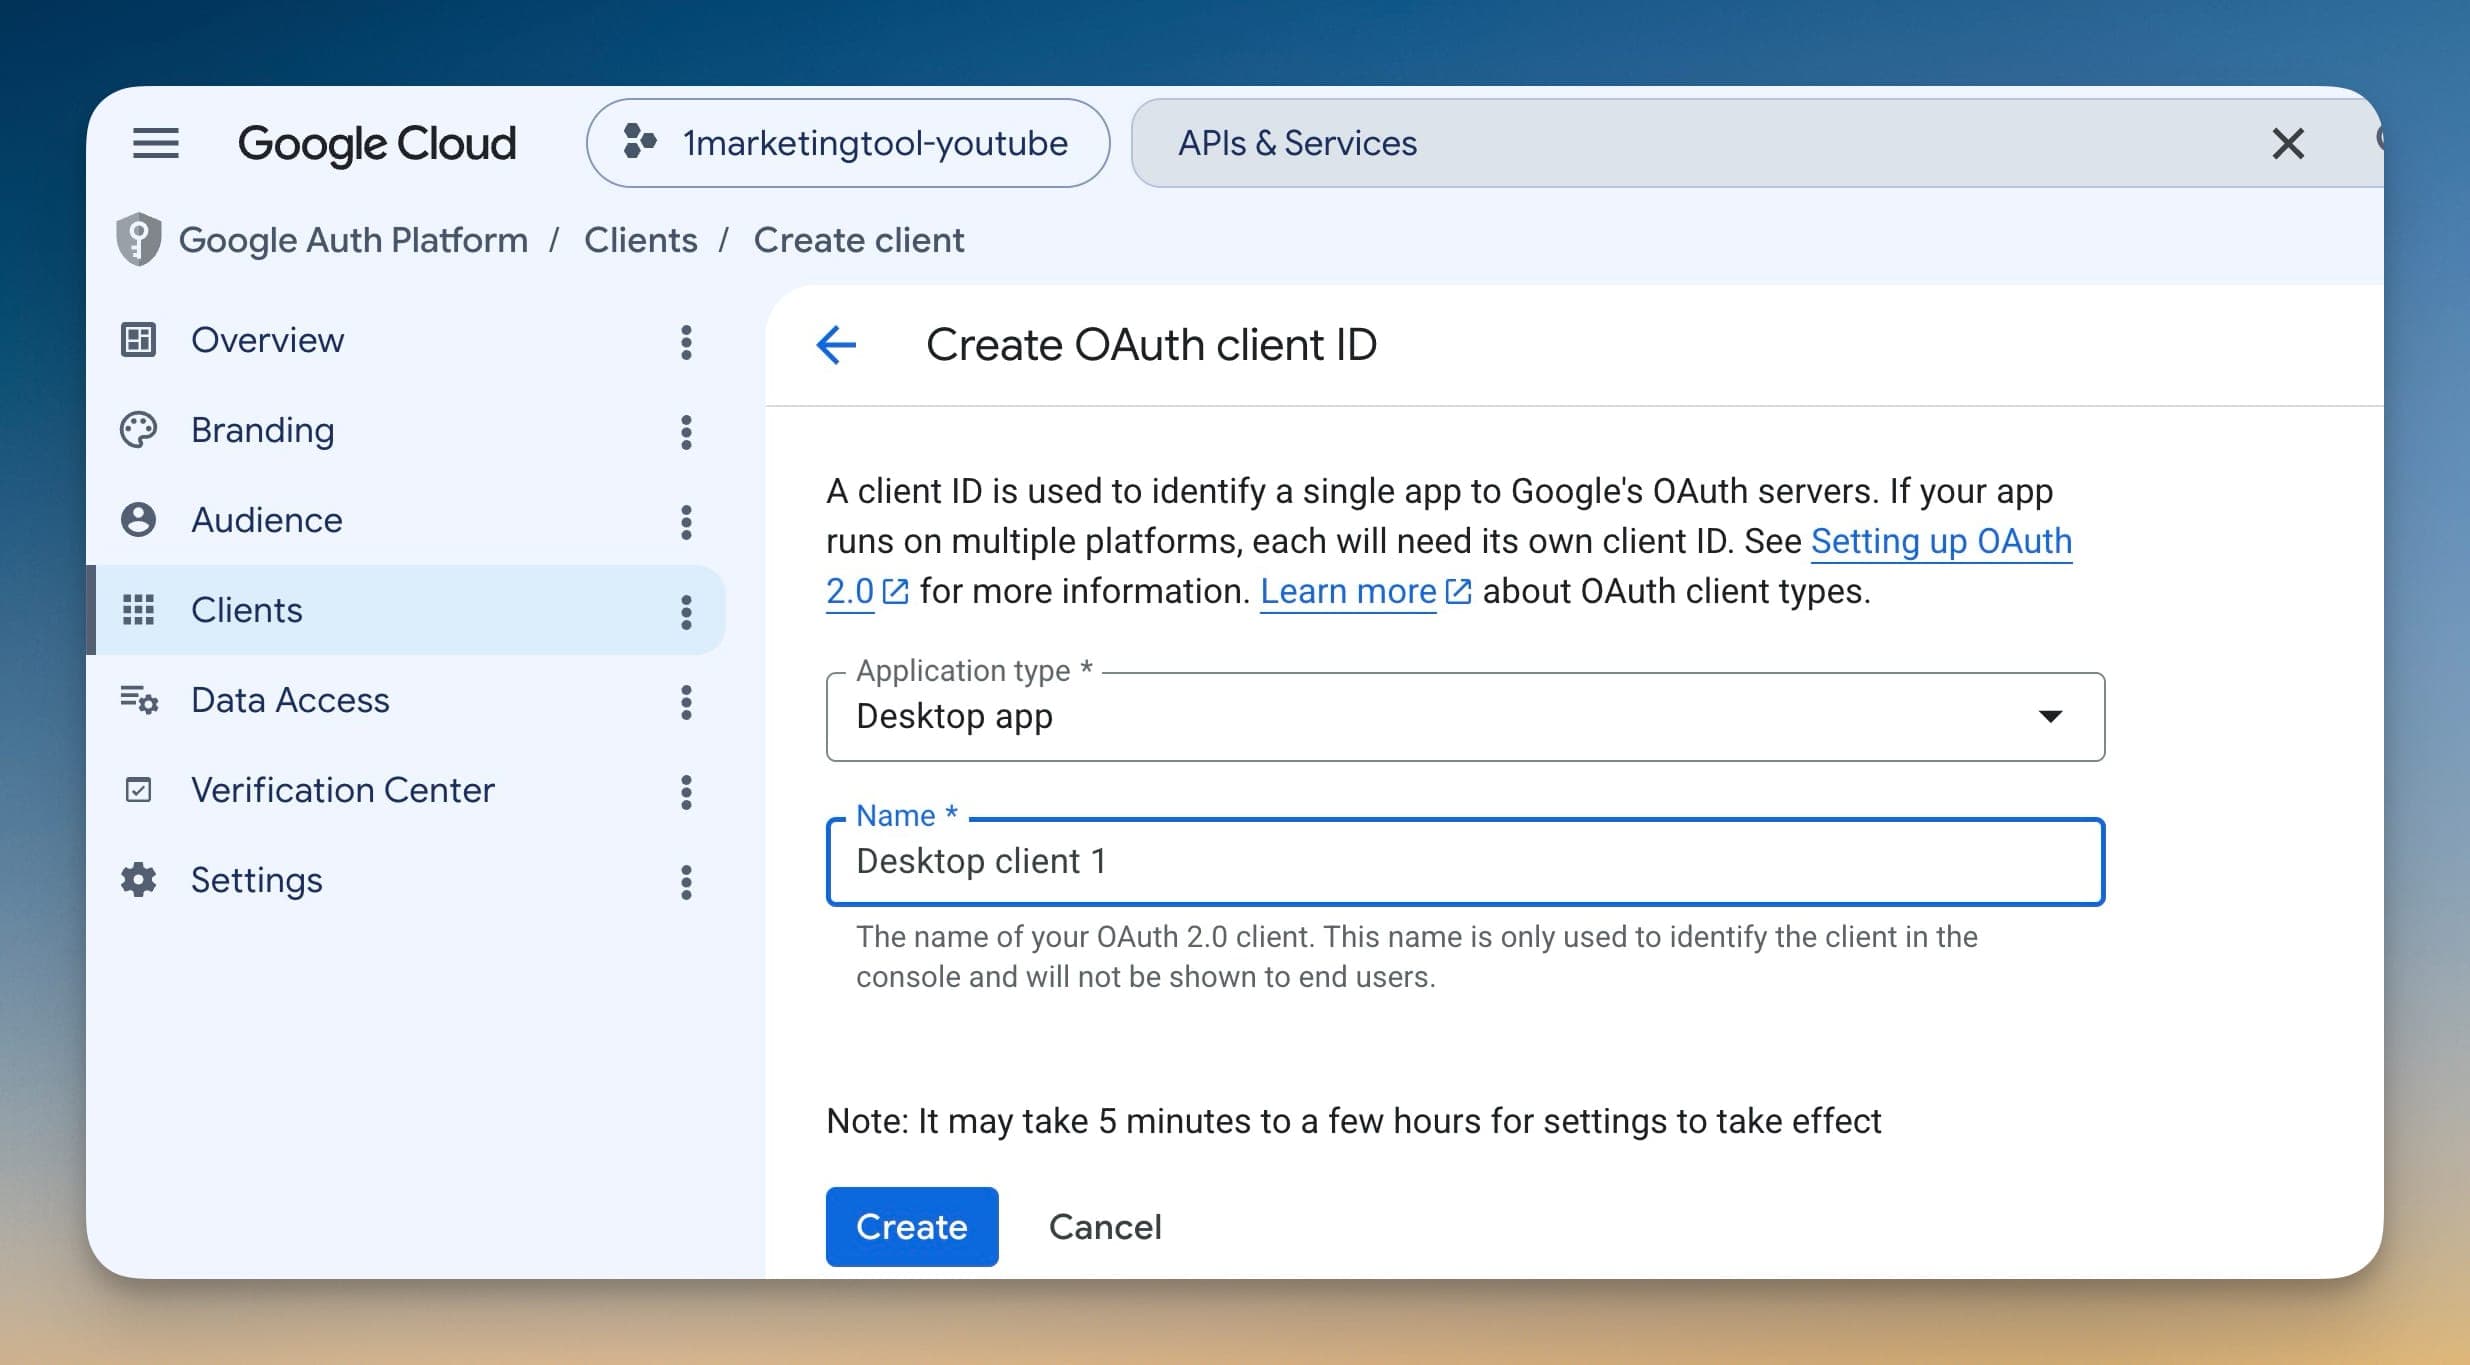Open the Overview sidebar item

(x=406, y=340)
